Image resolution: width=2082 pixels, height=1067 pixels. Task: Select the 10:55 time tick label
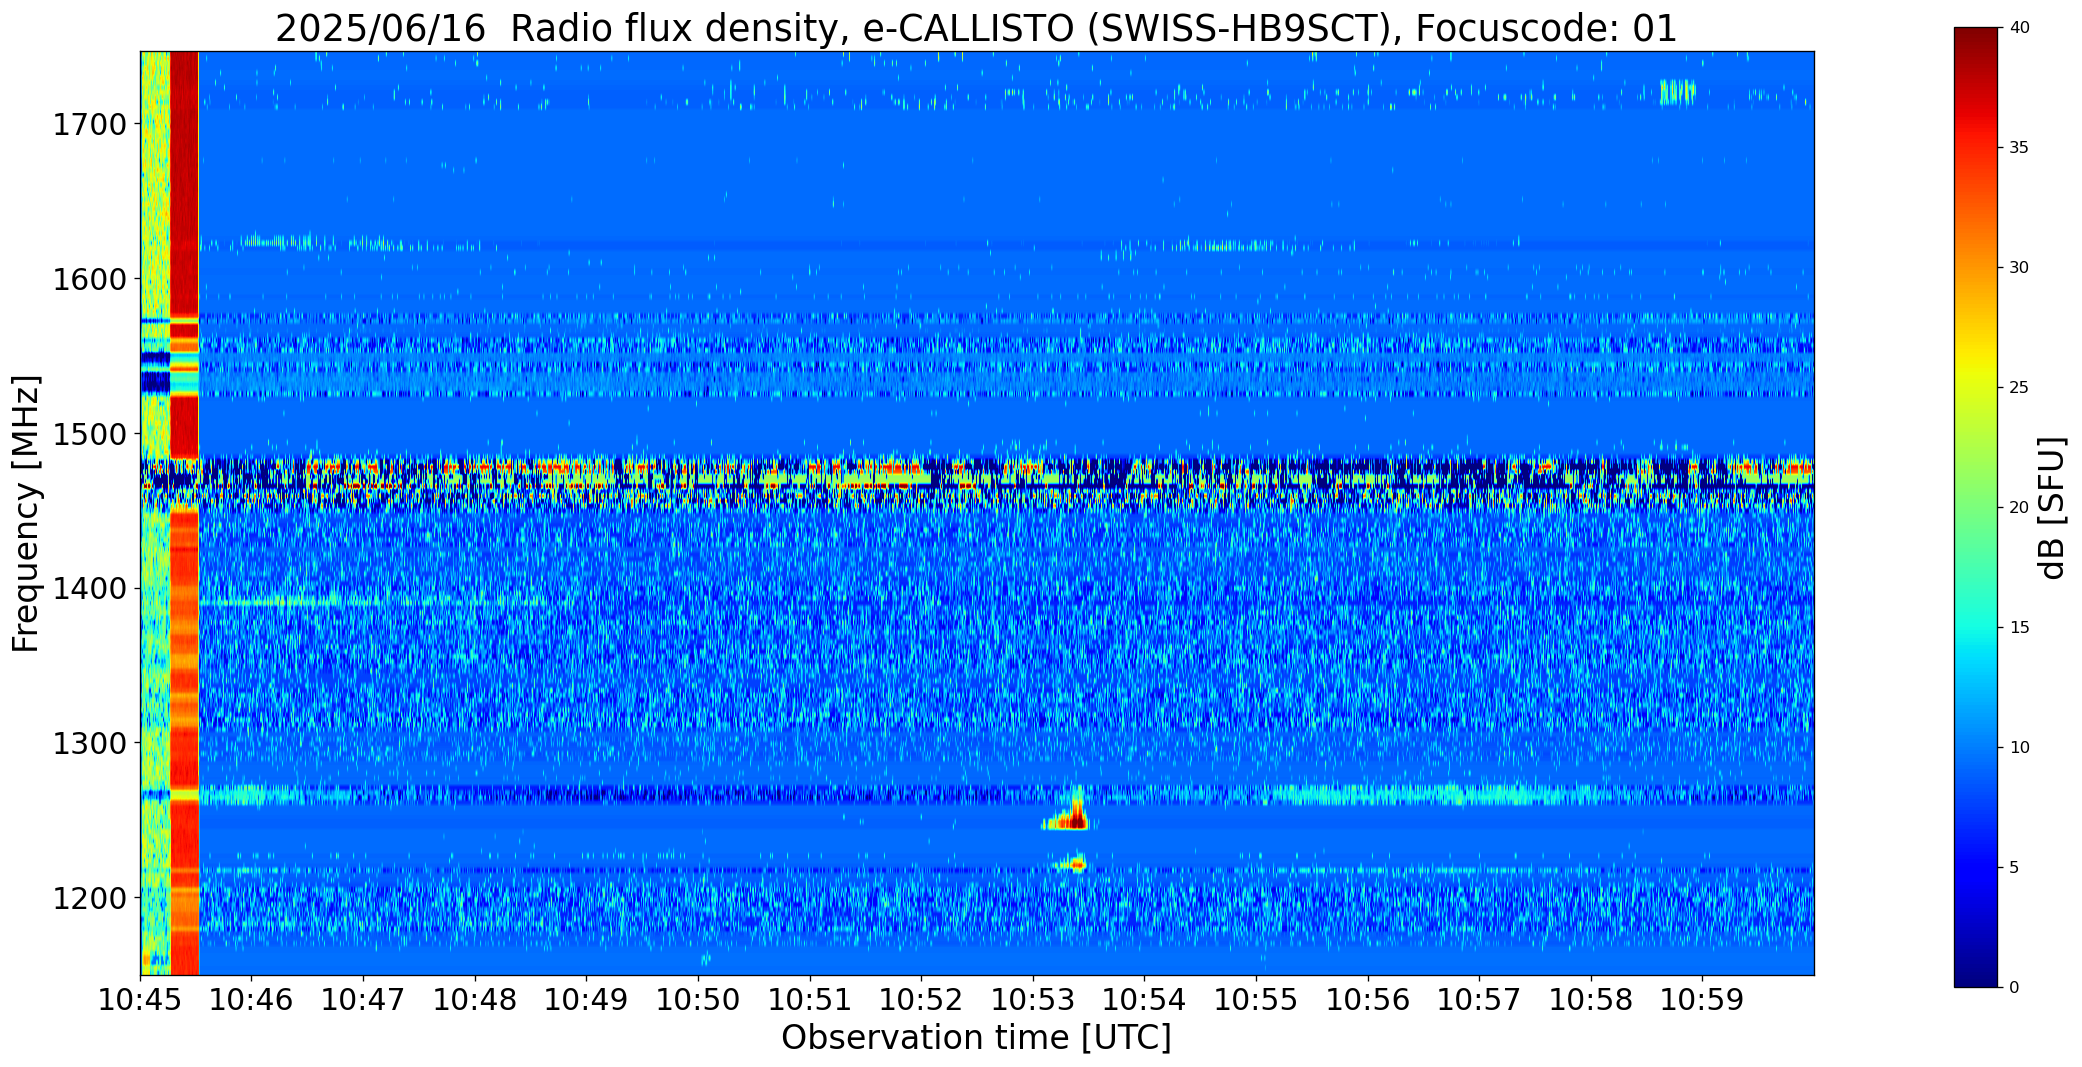pyautogui.click(x=1256, y=999)
